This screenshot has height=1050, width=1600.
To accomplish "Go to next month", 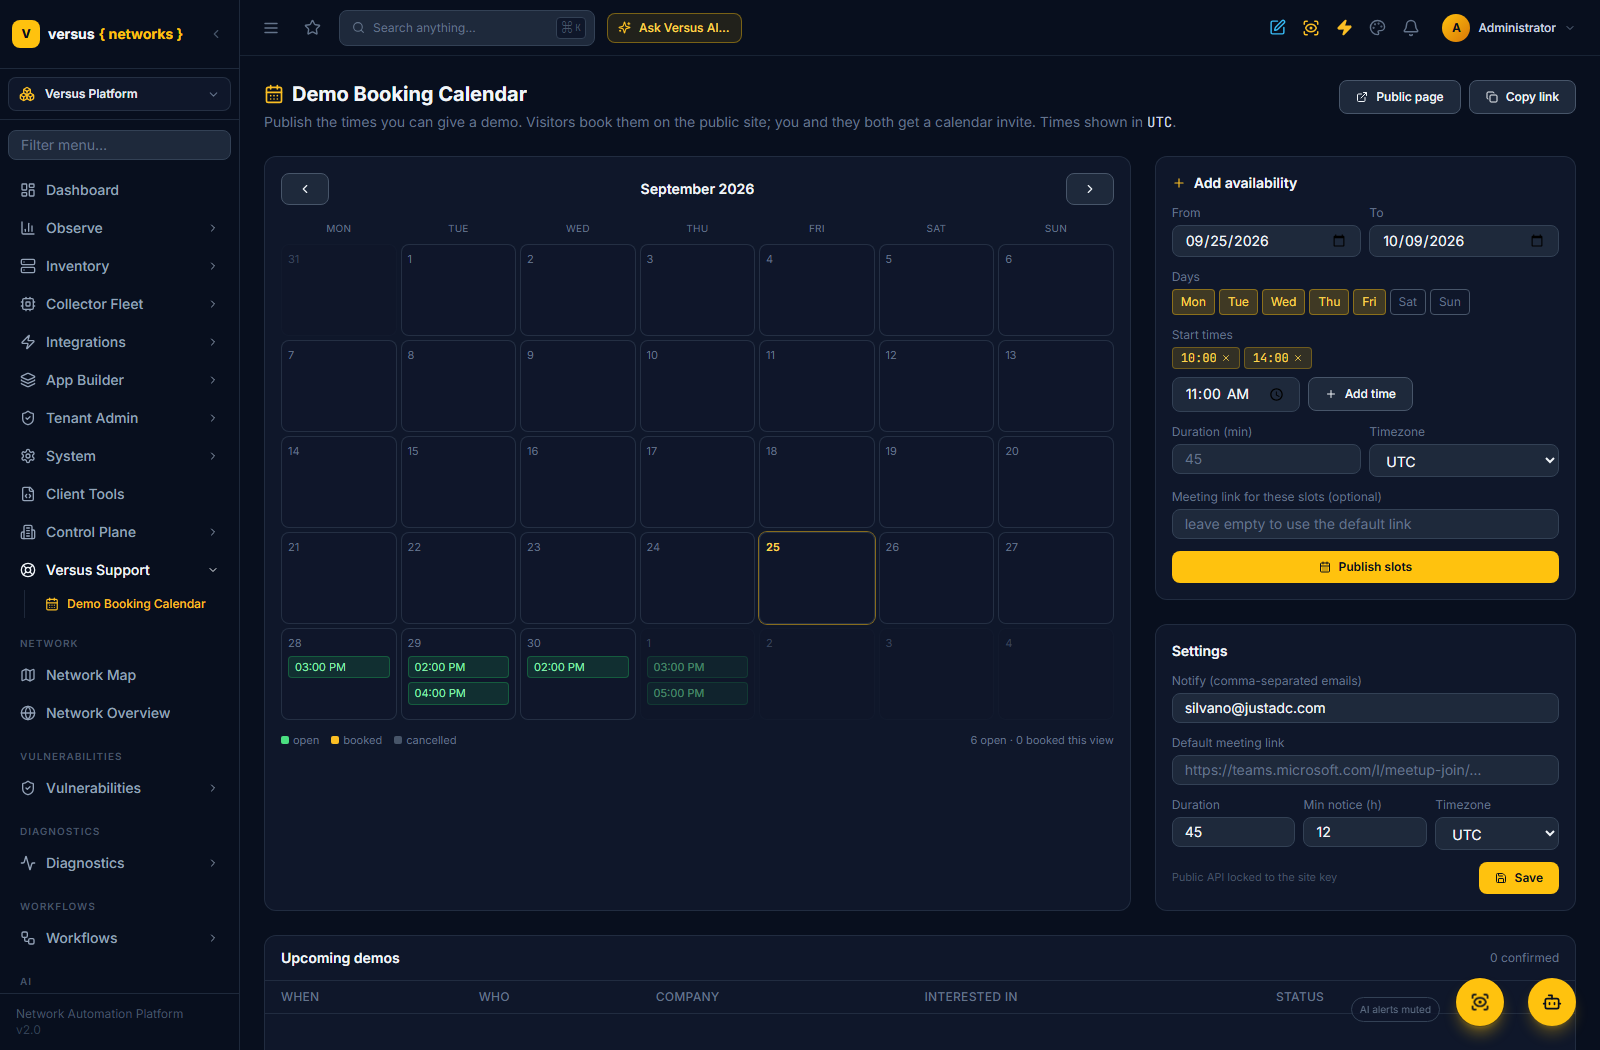I will (x=1090, y=189).
